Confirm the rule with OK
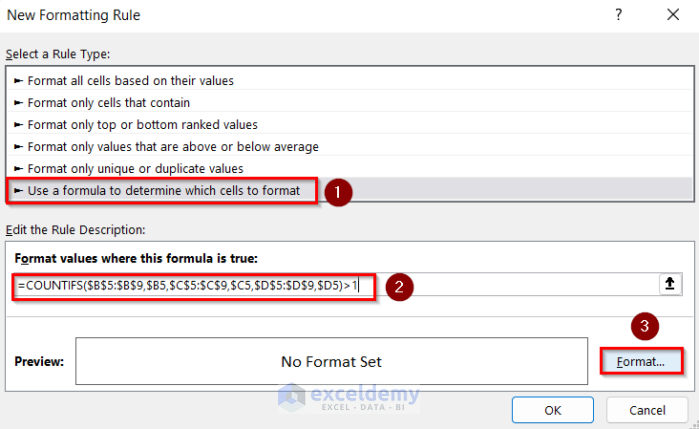This screenshot has width=699, height=429. 553,410
